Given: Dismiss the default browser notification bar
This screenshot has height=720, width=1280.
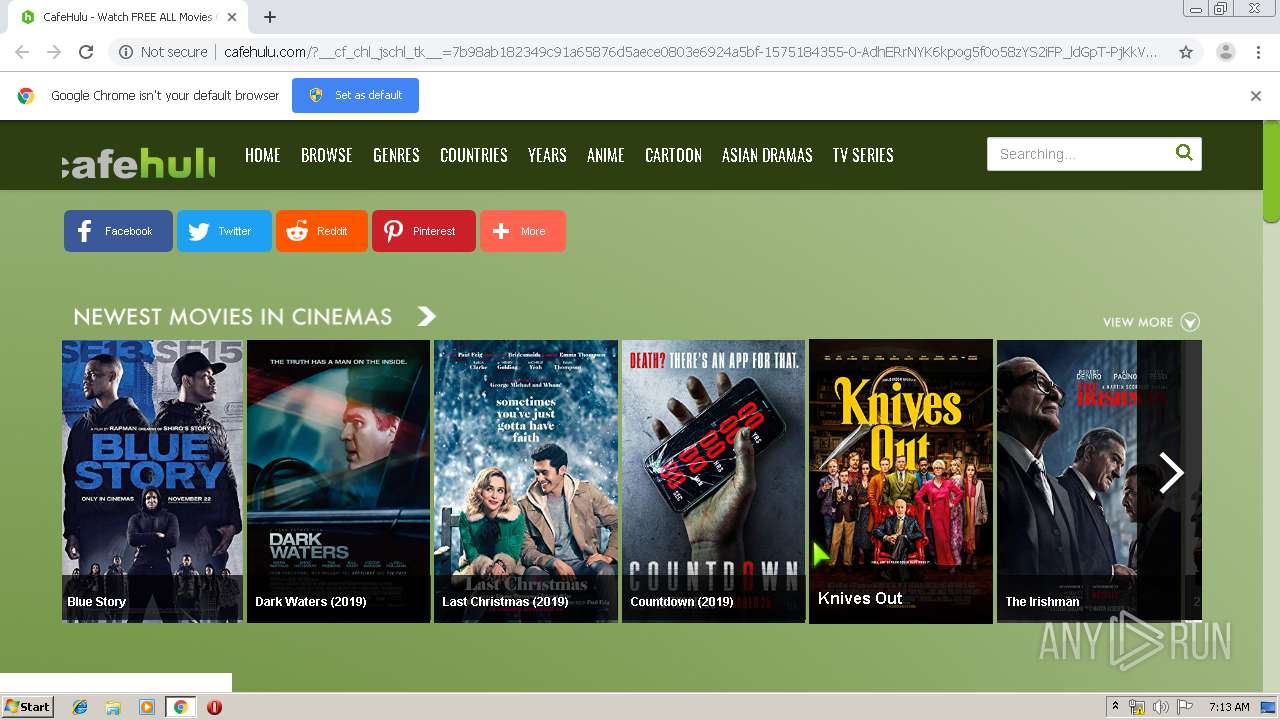Looking at the screenshot, I should coord(1256,96).
